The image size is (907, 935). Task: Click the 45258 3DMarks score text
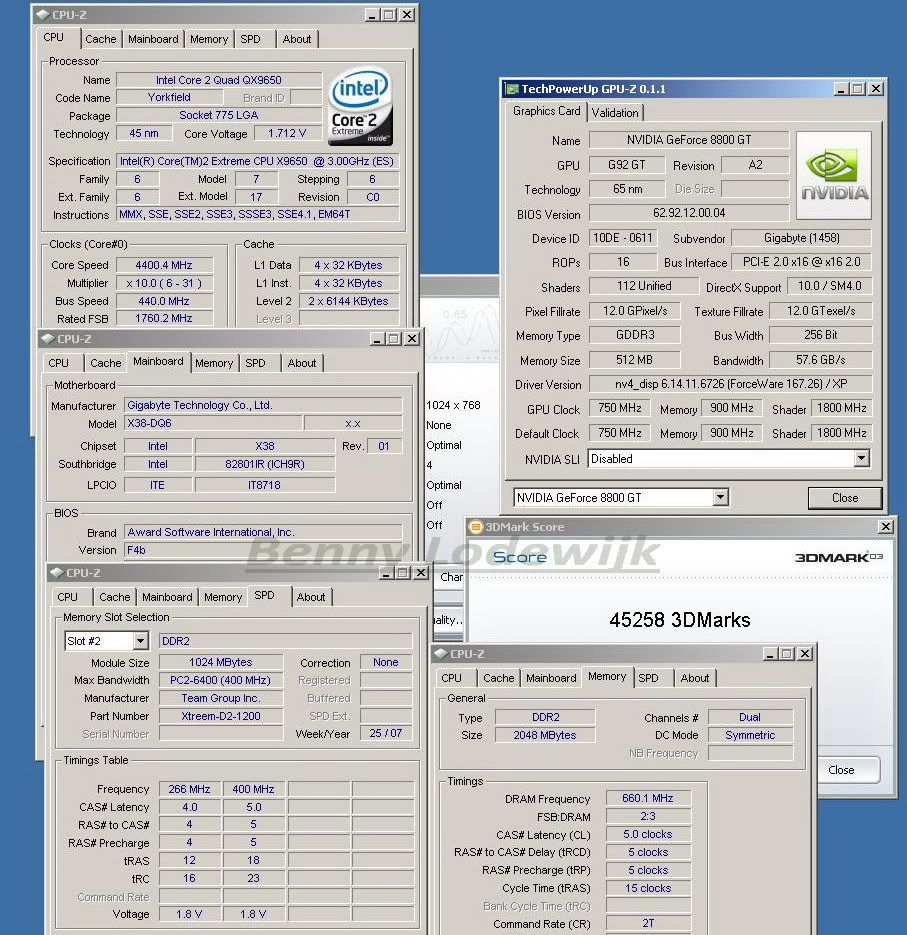coord(680,620)
